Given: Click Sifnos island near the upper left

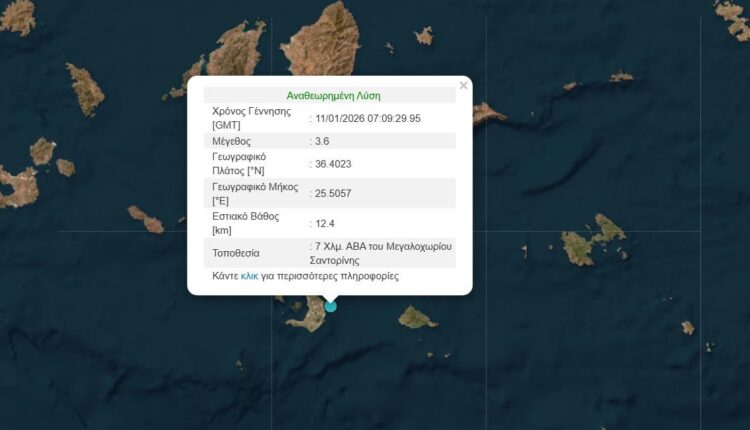Looking at the screenshot, I should (x=84, y=88).
